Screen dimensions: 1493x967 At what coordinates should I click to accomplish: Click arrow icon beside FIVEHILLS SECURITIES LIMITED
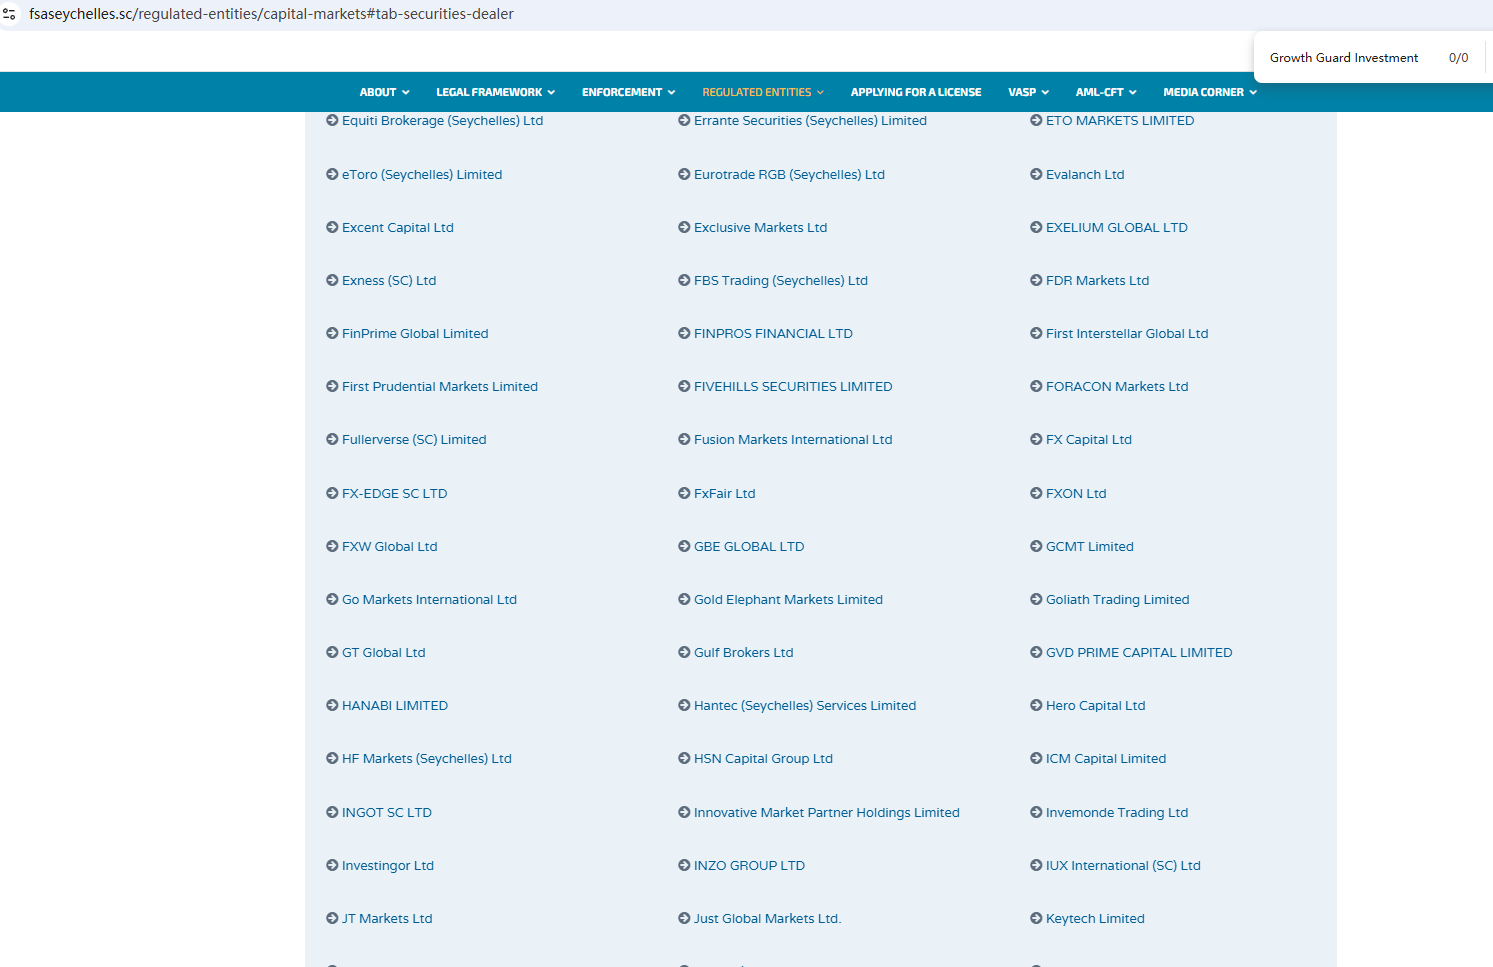(x=684, y=386)
